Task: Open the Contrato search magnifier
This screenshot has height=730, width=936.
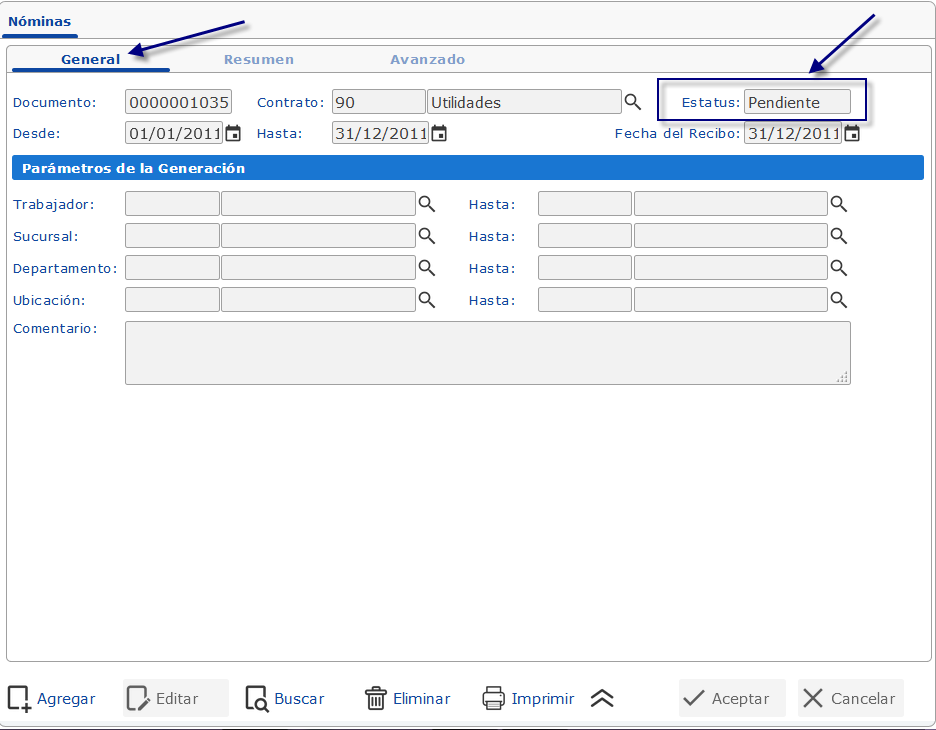Action: 633,102
